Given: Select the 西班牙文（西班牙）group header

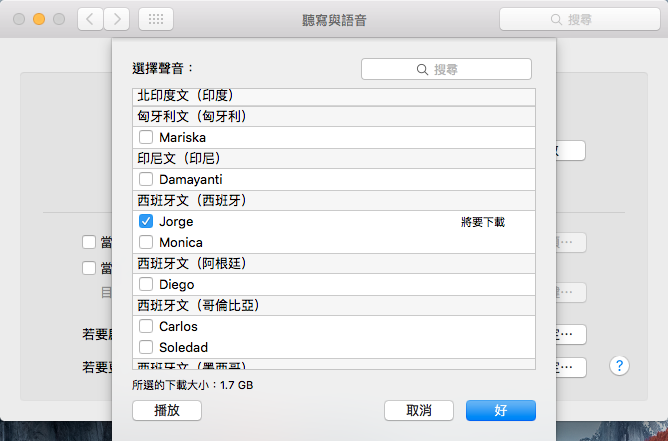Looking at the screenshot, I should (192, 200).
